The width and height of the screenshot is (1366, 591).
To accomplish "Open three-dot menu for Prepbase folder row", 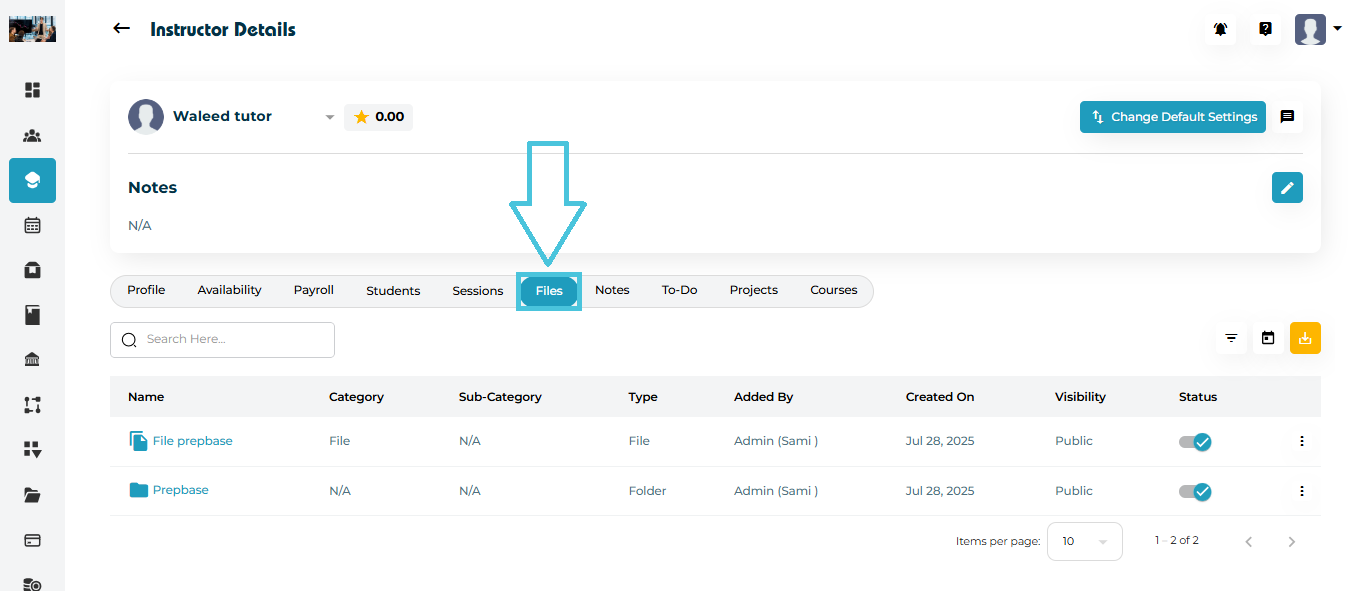I will 1301,491.
